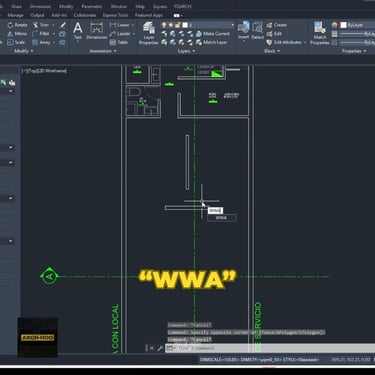
Task: Open the Linear dimension dropdown arrow
Action: point(133,25)
